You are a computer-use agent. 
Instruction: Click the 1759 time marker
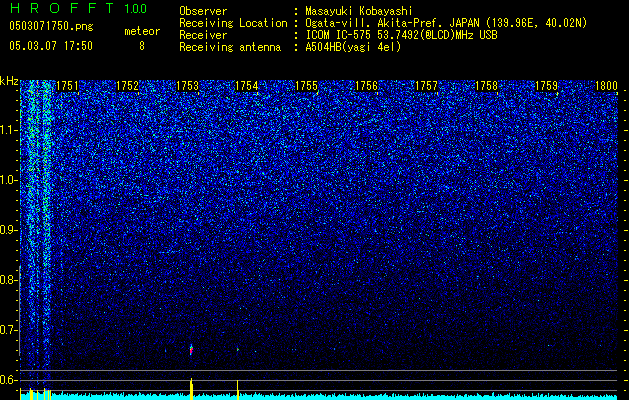click(x=546, y=86)
